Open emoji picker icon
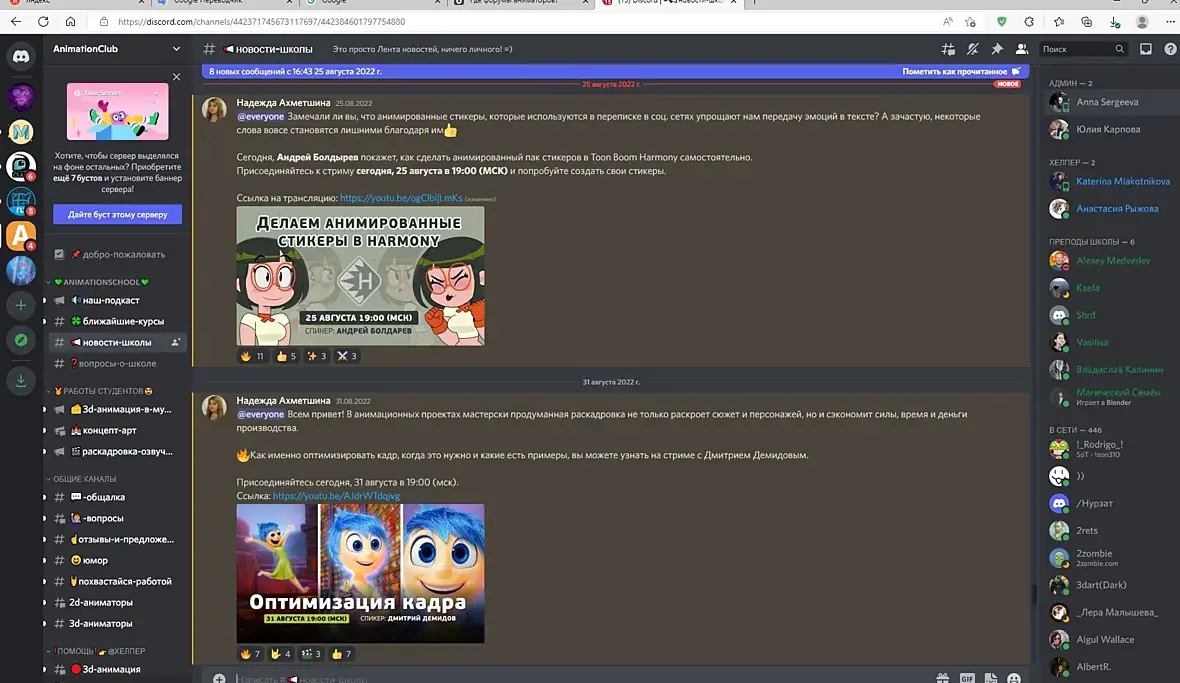The height and width of the screenshot is (683, 1180). (1014, 678)
